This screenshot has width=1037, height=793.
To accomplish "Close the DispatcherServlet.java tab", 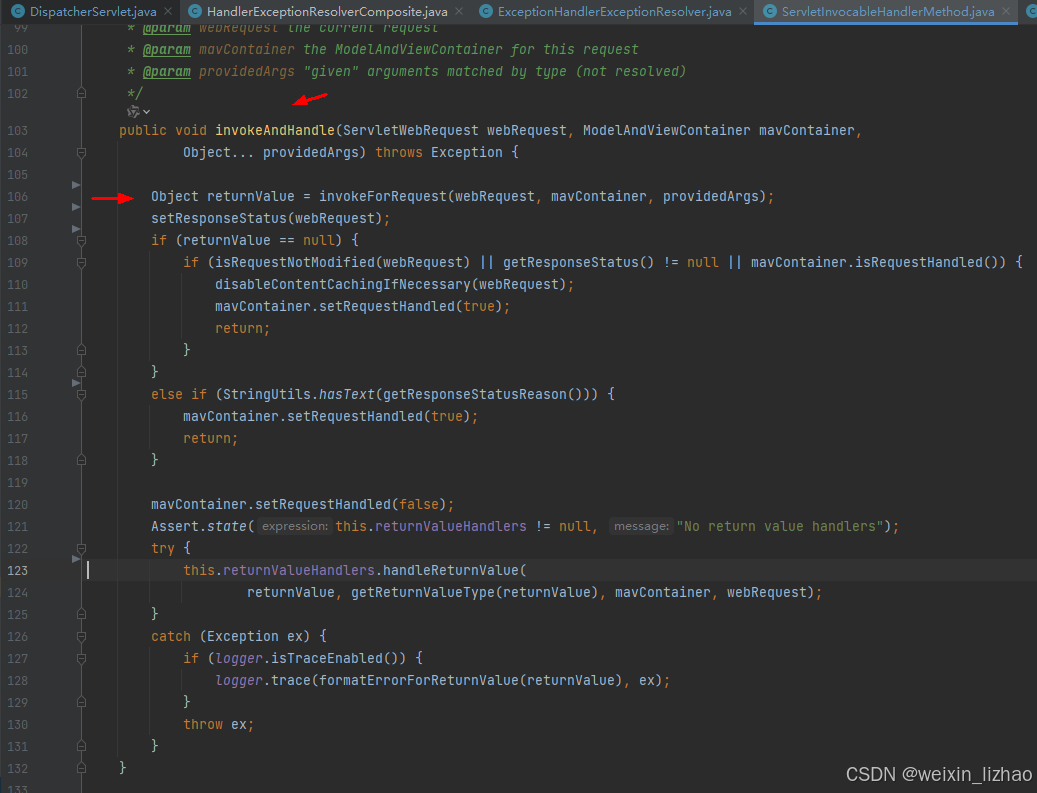I will pyautogui.click(x=168, y=11).
